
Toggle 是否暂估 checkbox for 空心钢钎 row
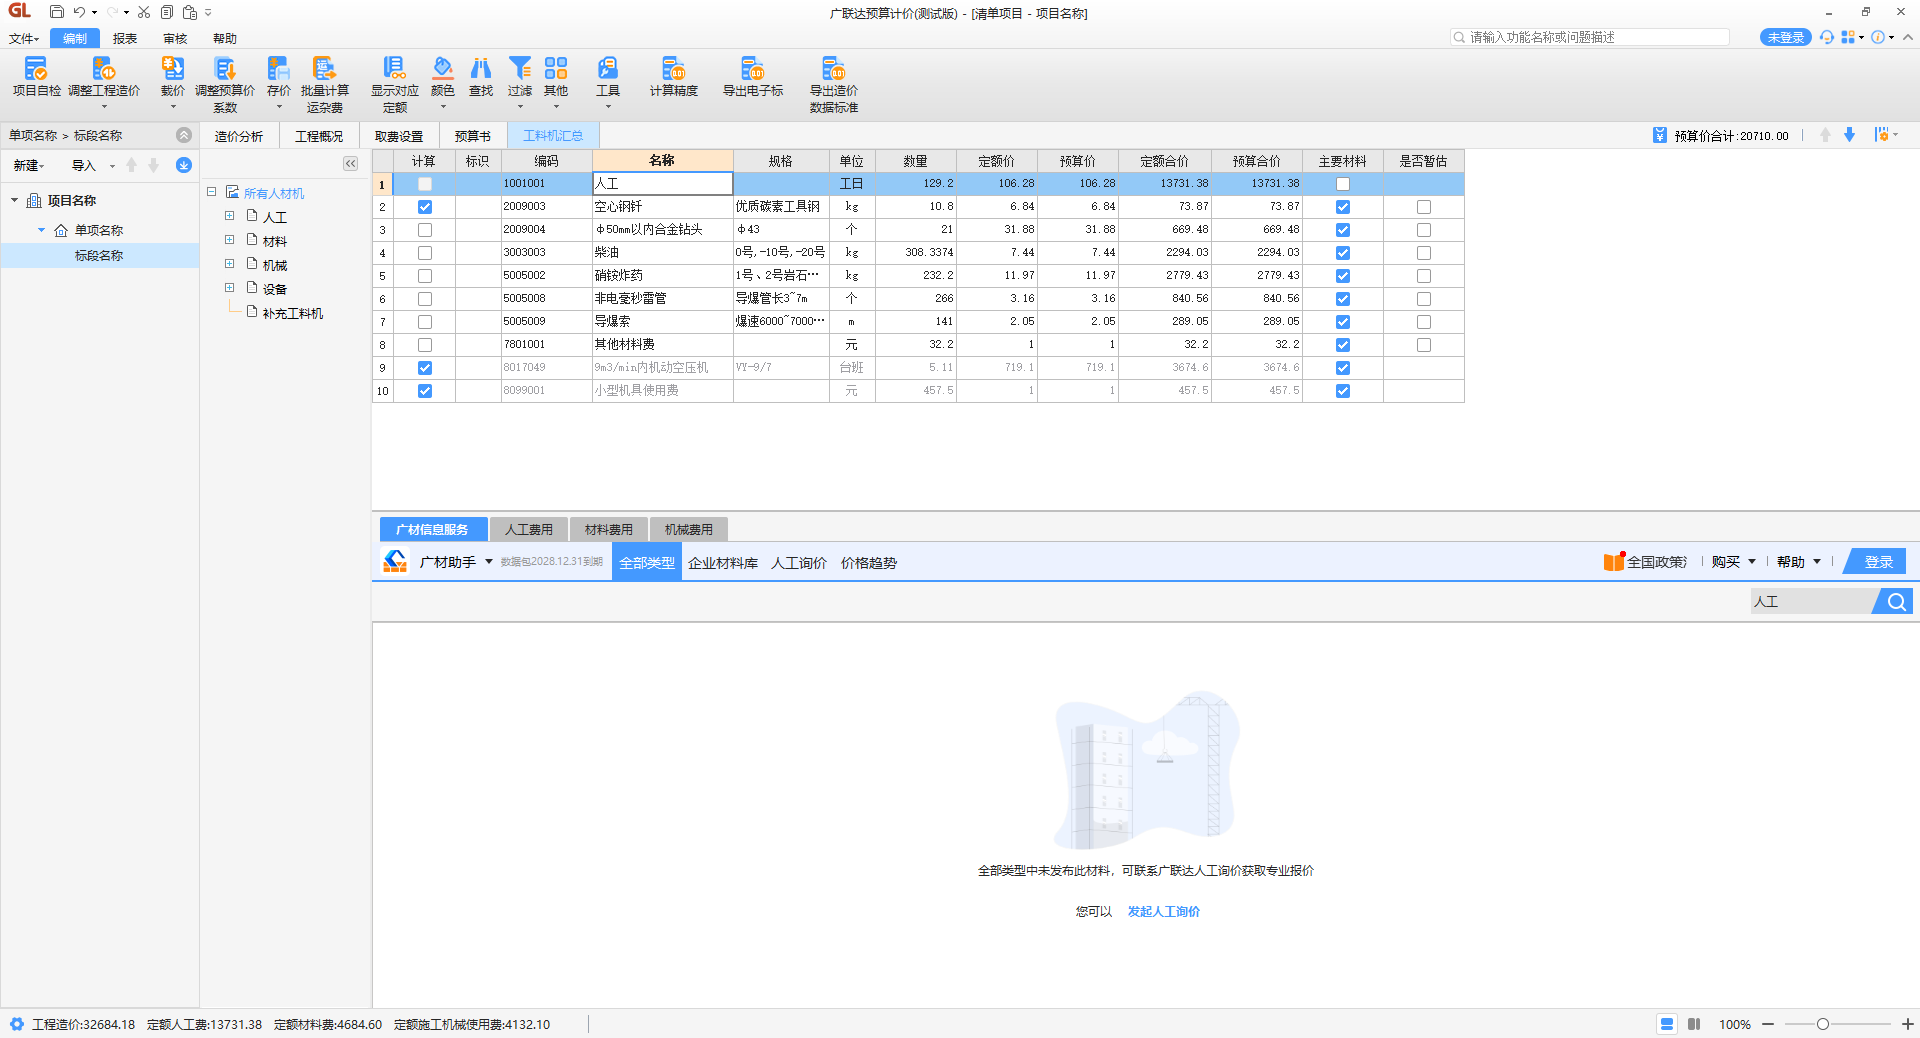[1424, 207]
